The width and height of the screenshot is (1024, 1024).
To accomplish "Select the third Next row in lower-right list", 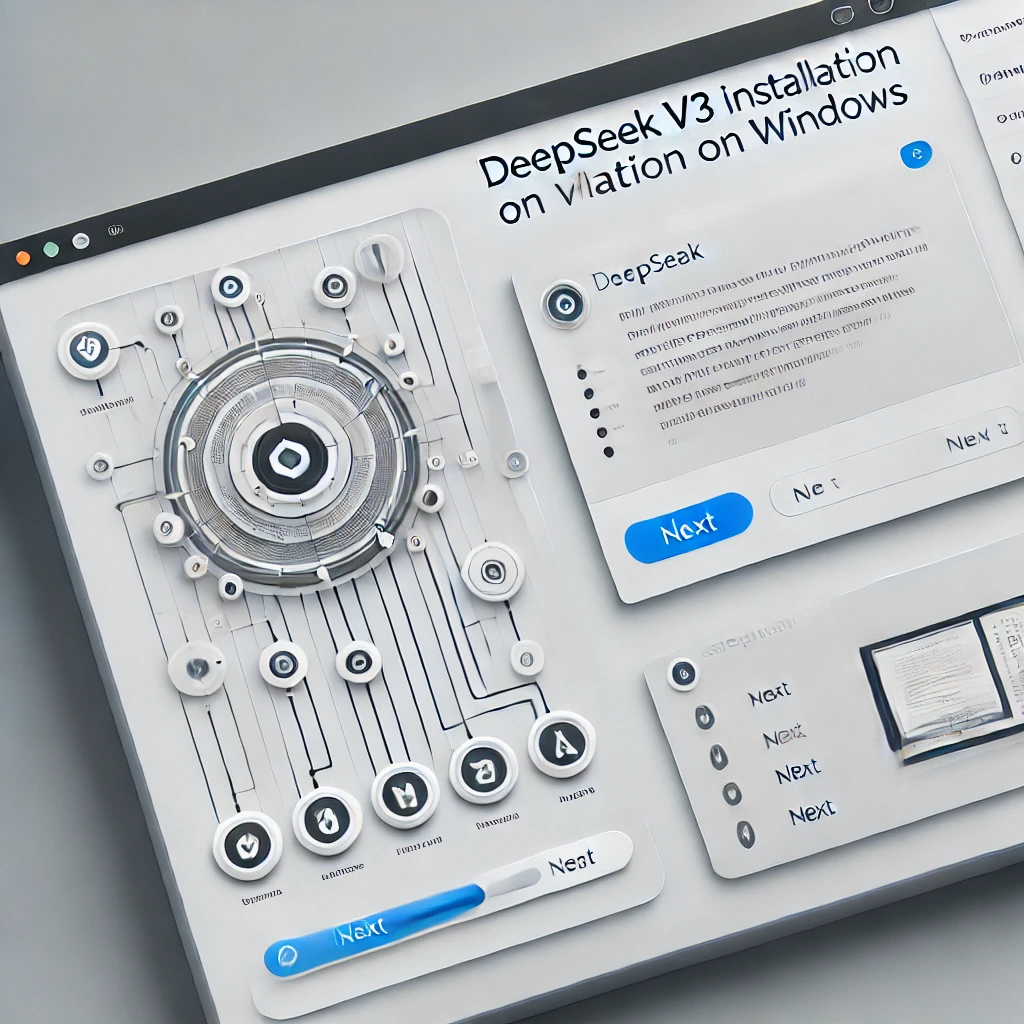I will tap(797, 773).
